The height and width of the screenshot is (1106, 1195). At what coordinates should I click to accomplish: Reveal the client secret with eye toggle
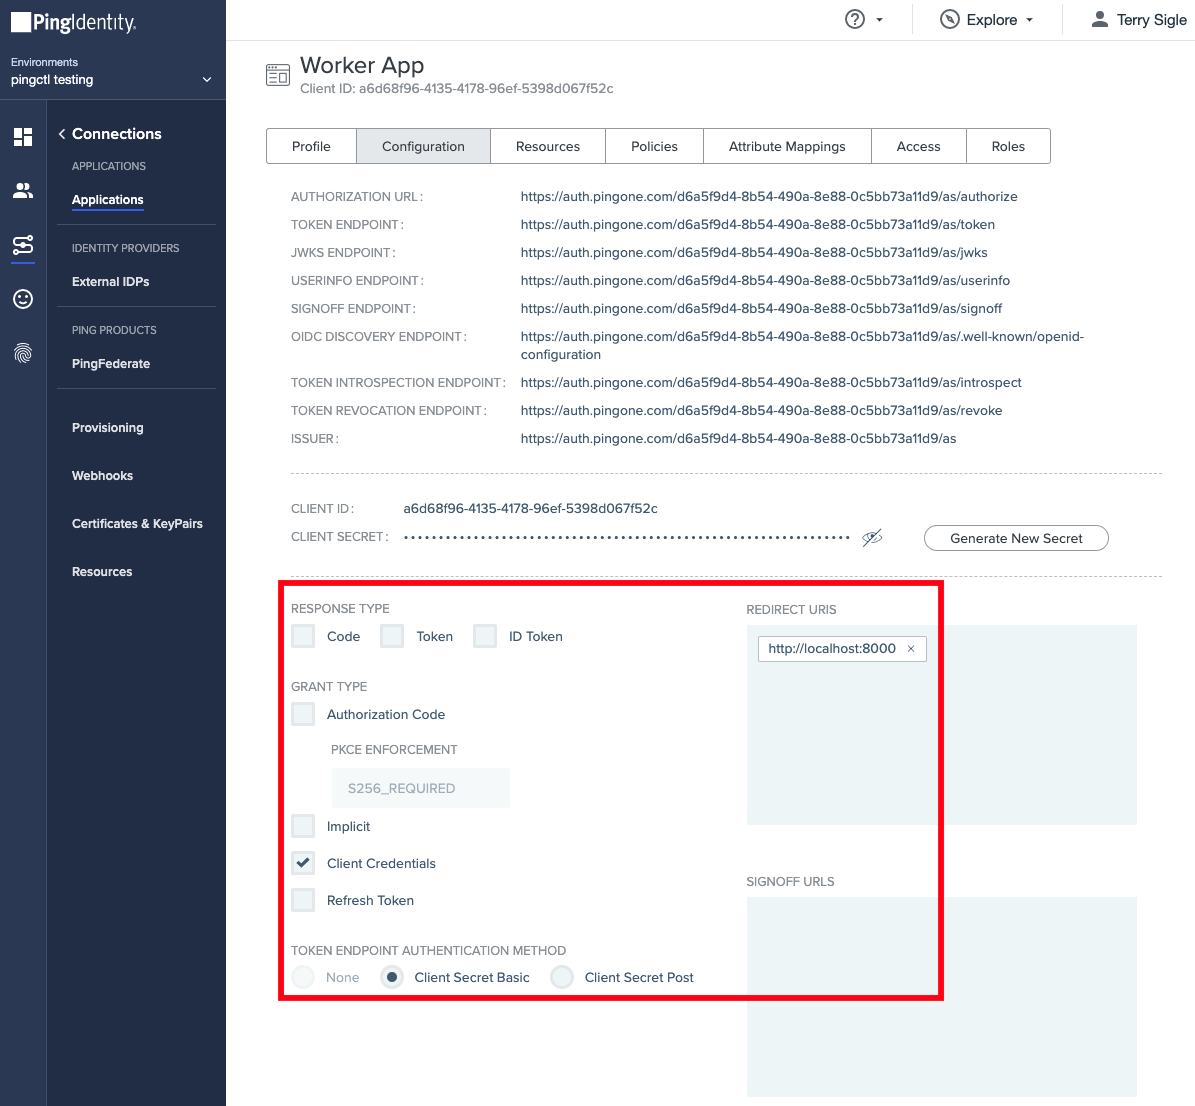[x=871, y=538]
